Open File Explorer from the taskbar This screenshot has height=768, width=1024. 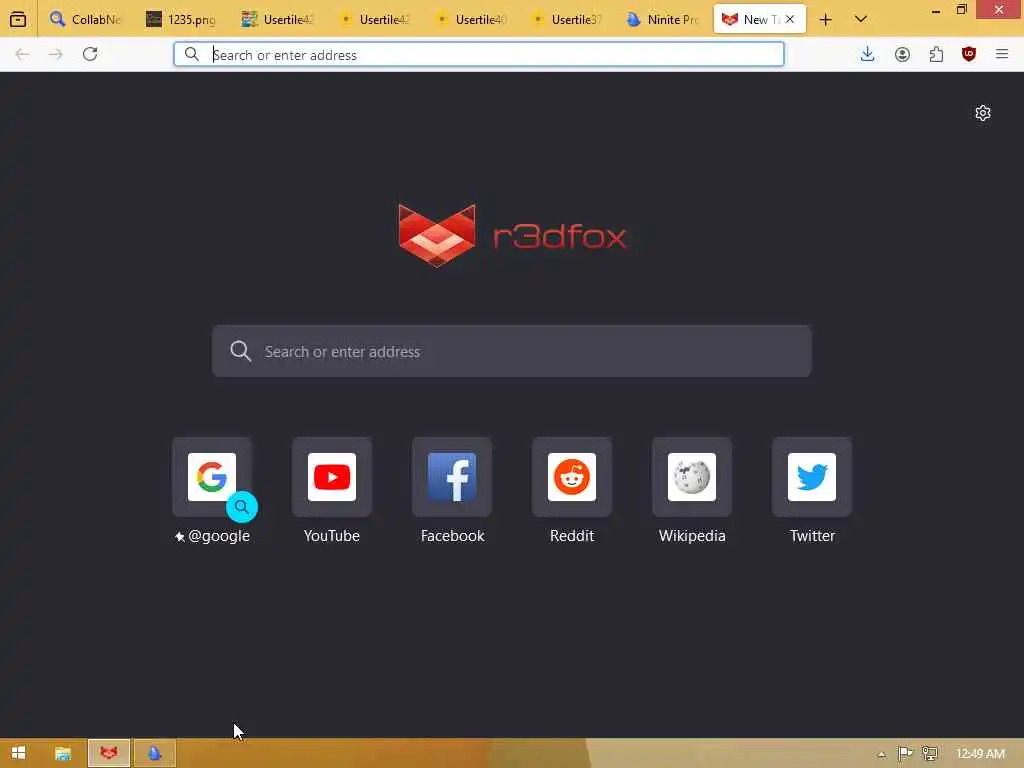pos(63,753)
